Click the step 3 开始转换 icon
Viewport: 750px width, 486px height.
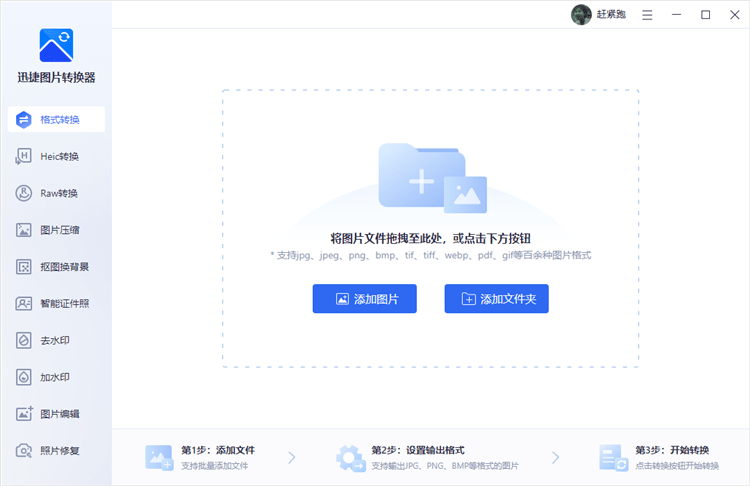(614, 458)
